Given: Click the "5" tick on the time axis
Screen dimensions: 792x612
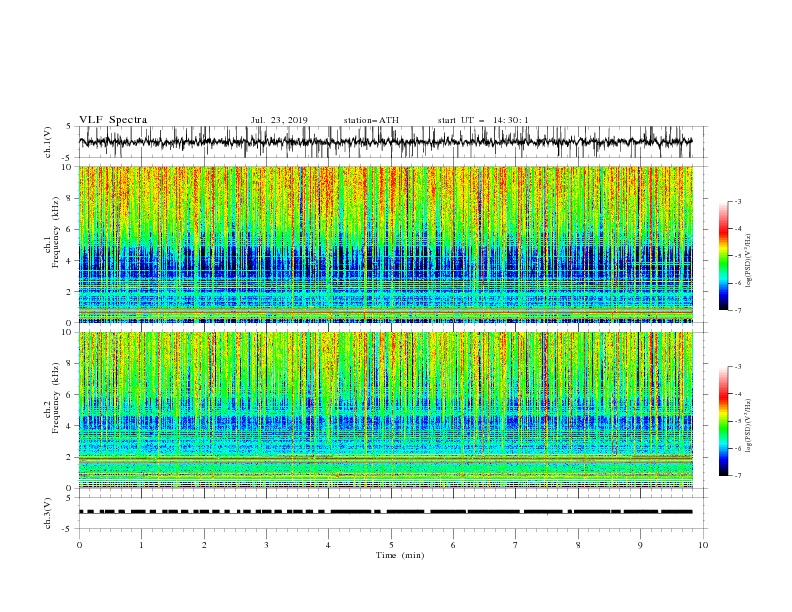Looking at the screenshot, I should coord(391,545).
